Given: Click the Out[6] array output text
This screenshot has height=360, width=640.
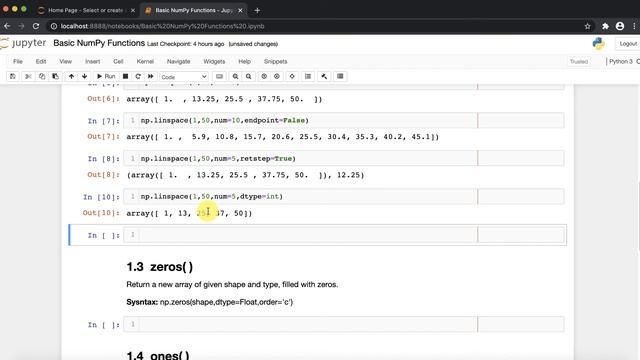Looking at the screenshot, I should [224, 99].
